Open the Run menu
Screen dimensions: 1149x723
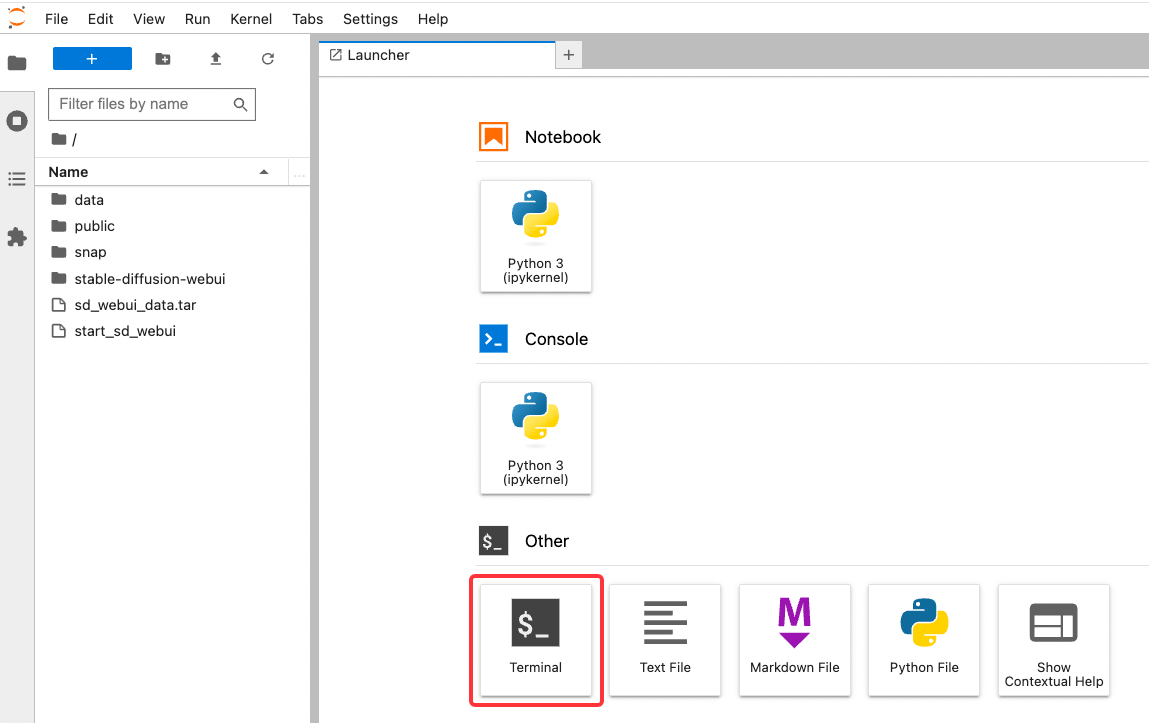point(197,19)
